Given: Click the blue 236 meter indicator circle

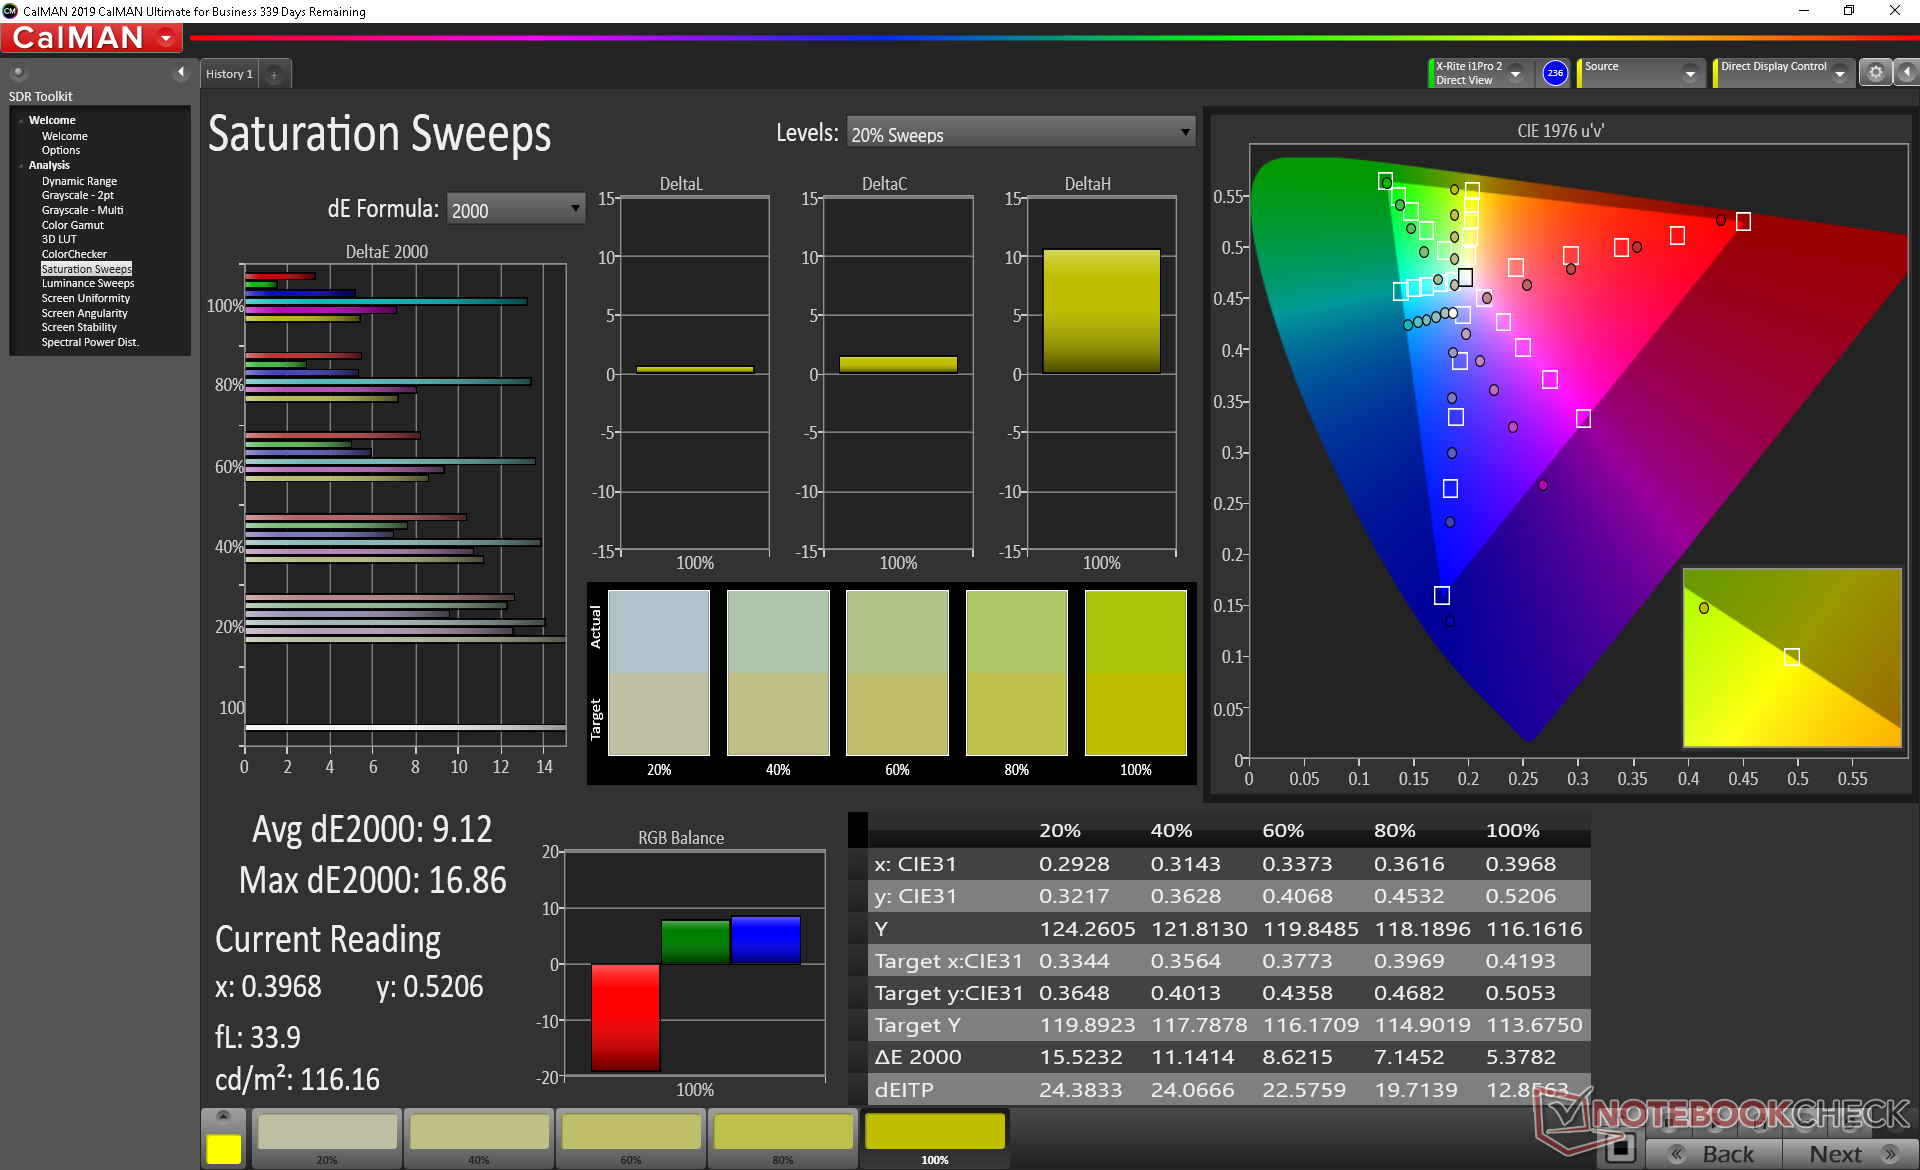Looking at the screenshot, I should tap(1555, 73).
